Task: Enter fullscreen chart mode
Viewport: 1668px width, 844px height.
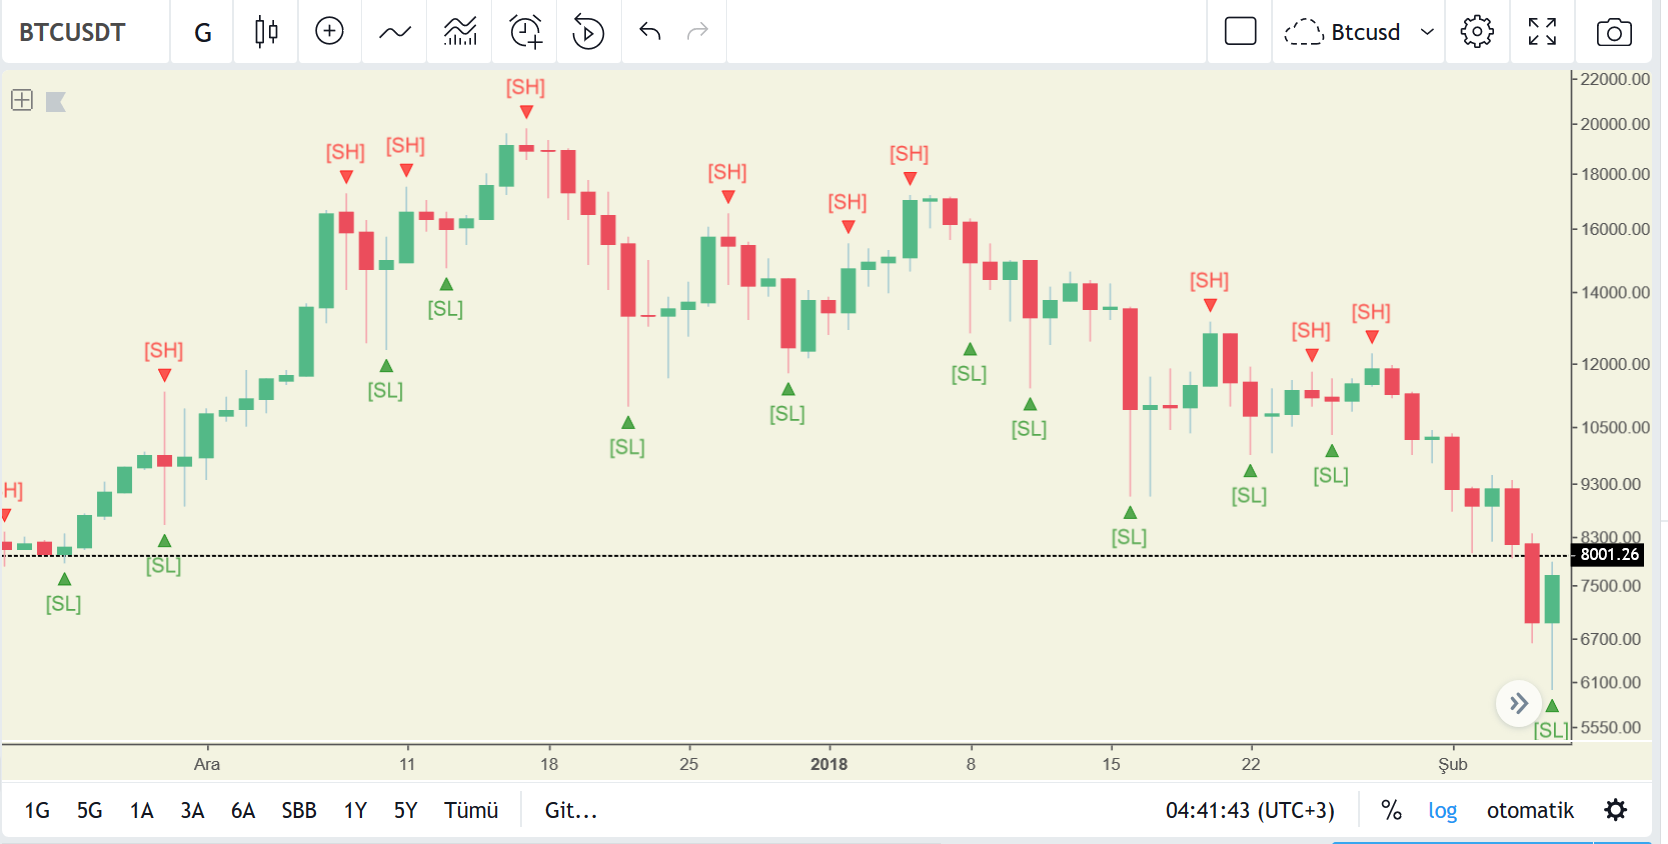Action: coord(1543,32)
